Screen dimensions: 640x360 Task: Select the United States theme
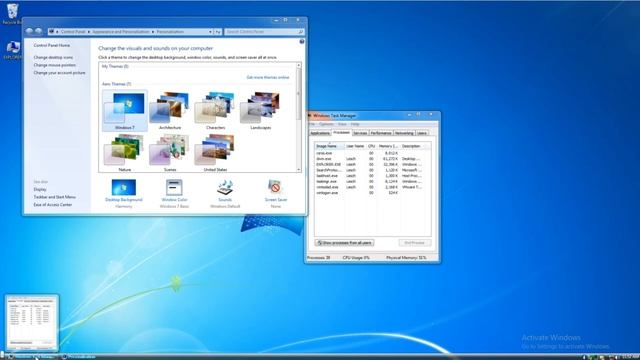[x=216, y=152]
